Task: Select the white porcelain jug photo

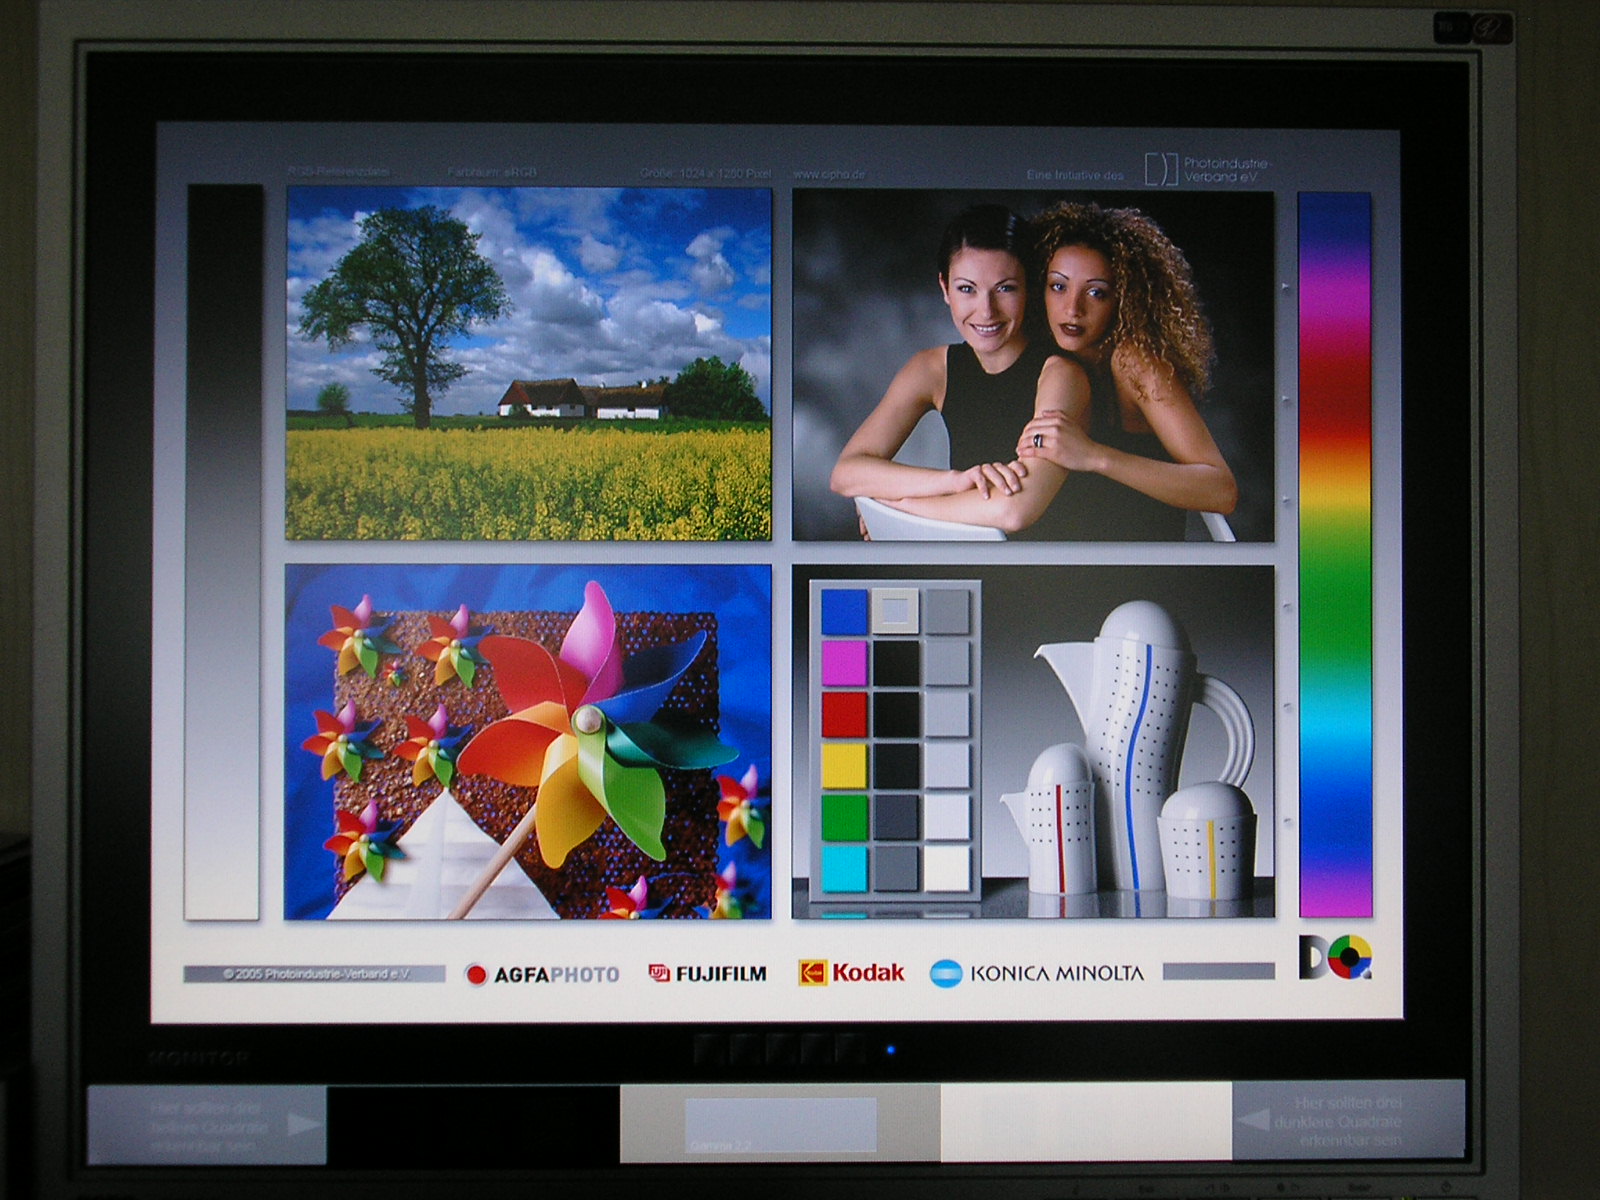Action: [x=1130, y=741]
